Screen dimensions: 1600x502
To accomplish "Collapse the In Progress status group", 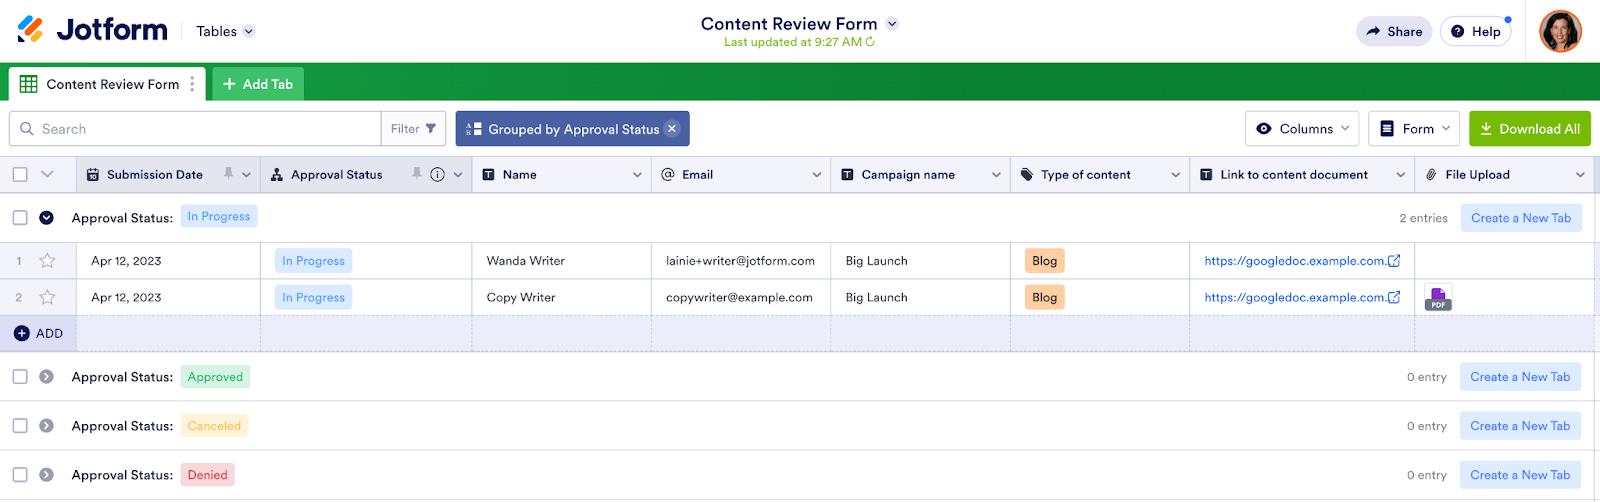I will tap(46, 217).
